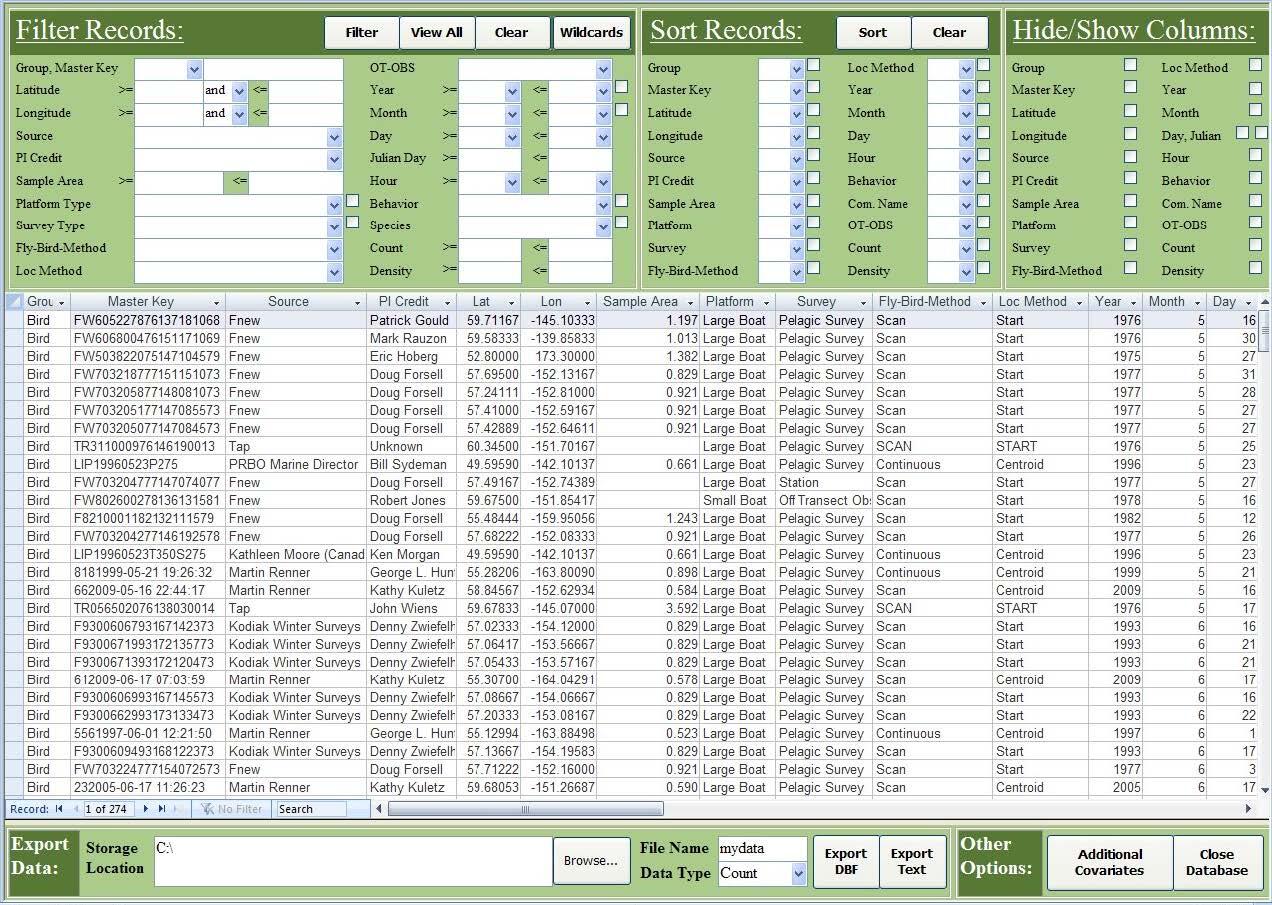Tick the Survey Type filter checkbox

[352, 222]
